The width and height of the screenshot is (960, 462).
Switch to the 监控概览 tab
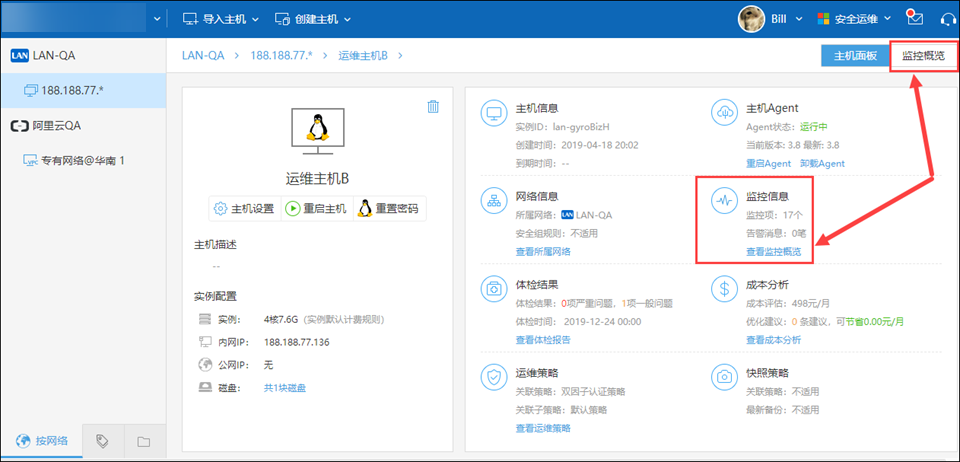(922, 56)
